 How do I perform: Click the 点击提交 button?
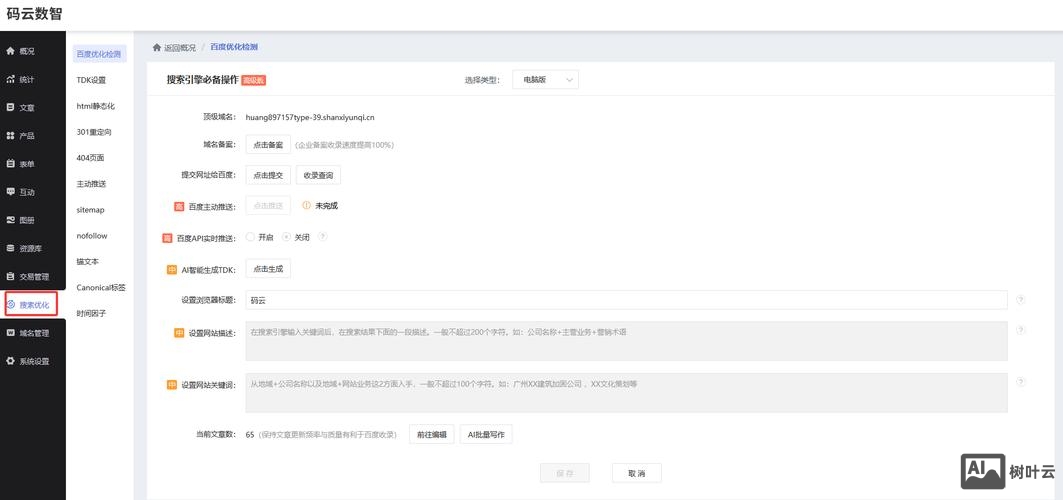click(x=268, y=175)
